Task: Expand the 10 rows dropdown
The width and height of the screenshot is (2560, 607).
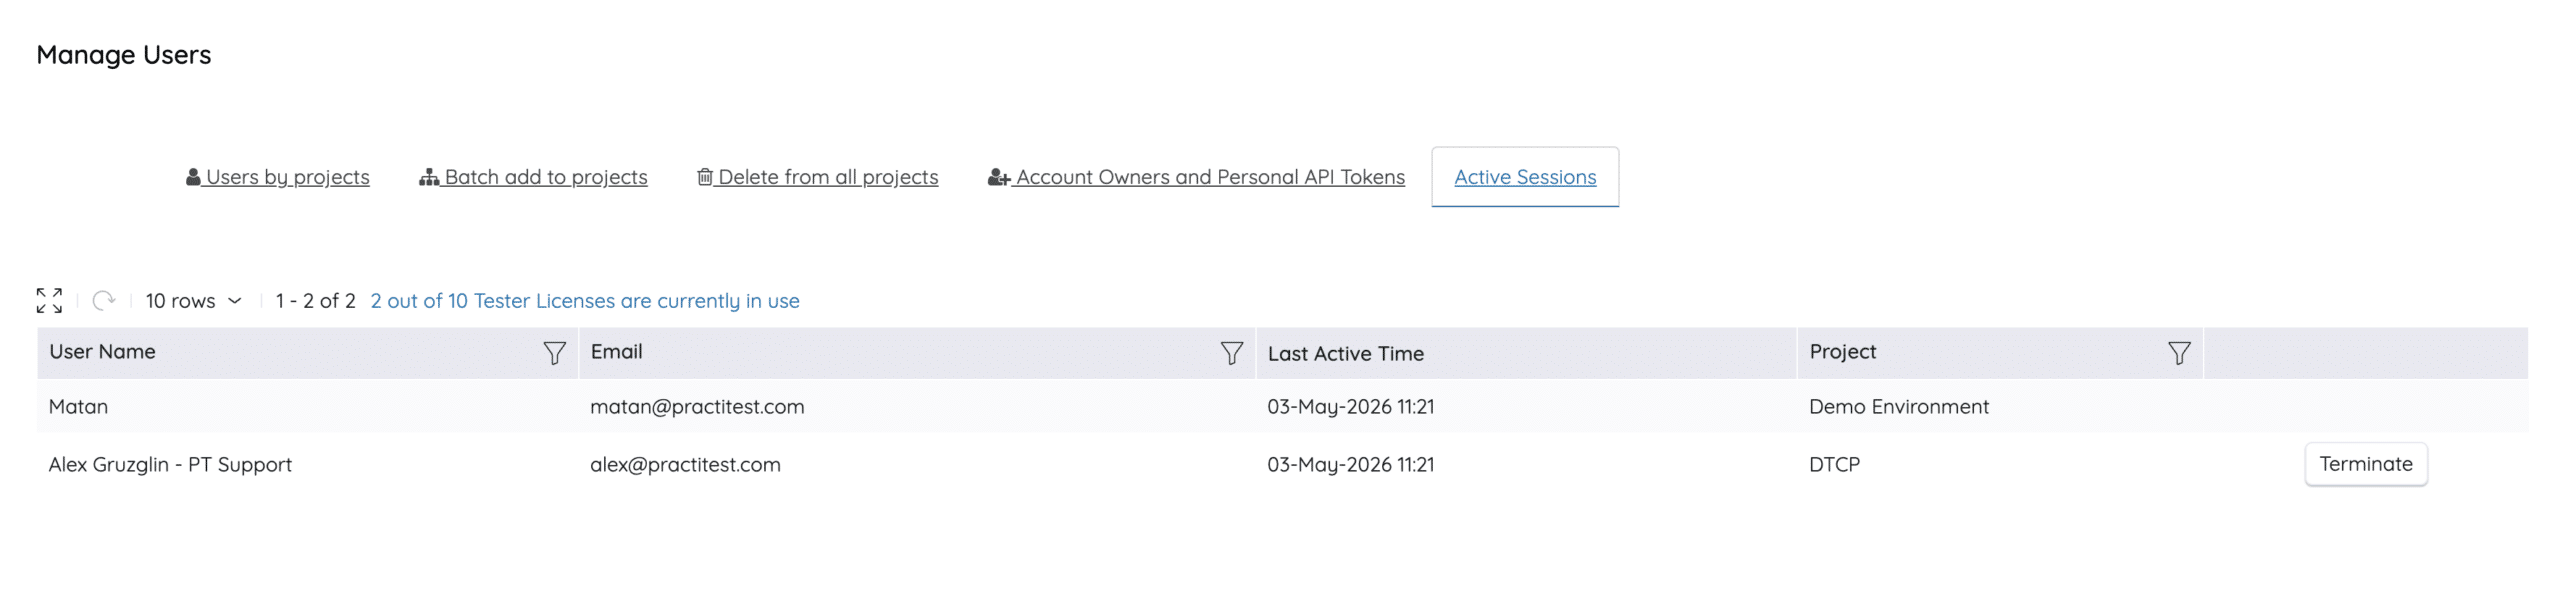Action: click(194, 301)
